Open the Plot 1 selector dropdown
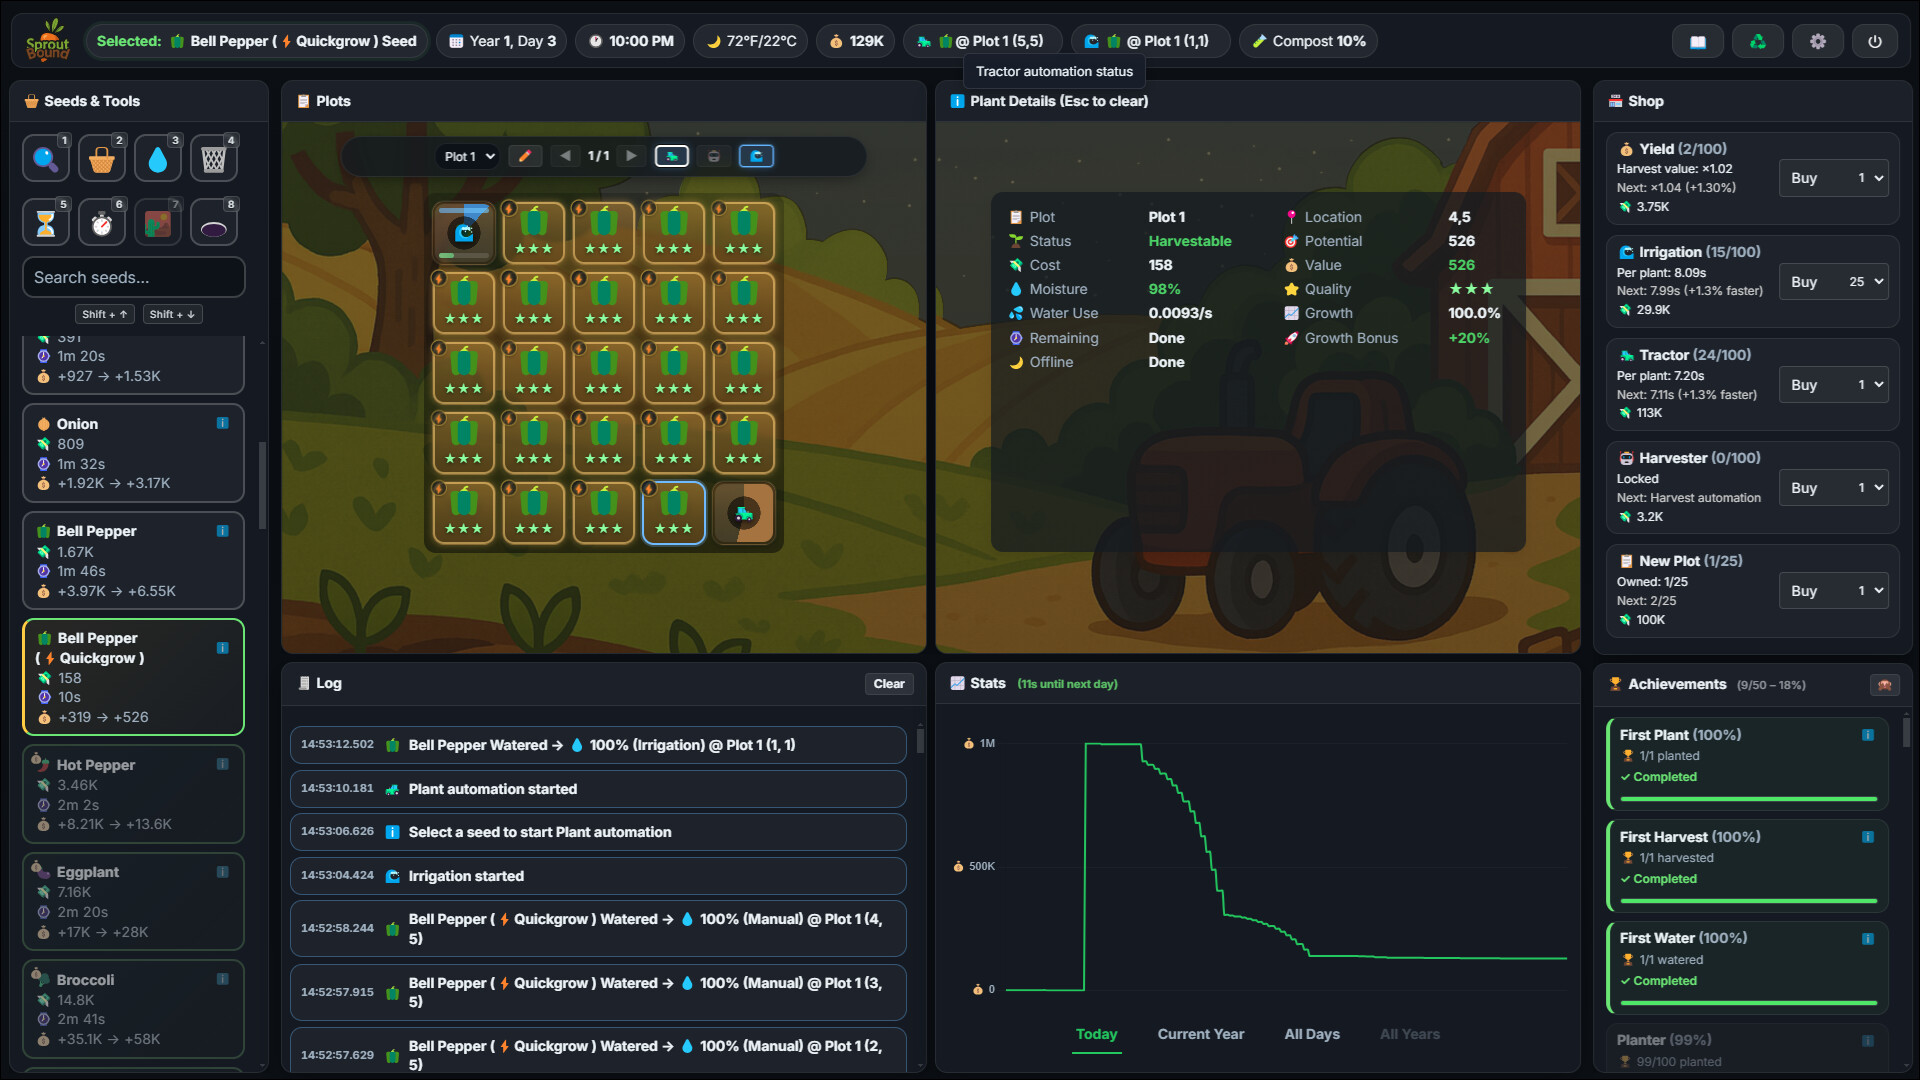Viewport: 1920px width, 1080px height. pyautogui.click(x=469, y=156)
